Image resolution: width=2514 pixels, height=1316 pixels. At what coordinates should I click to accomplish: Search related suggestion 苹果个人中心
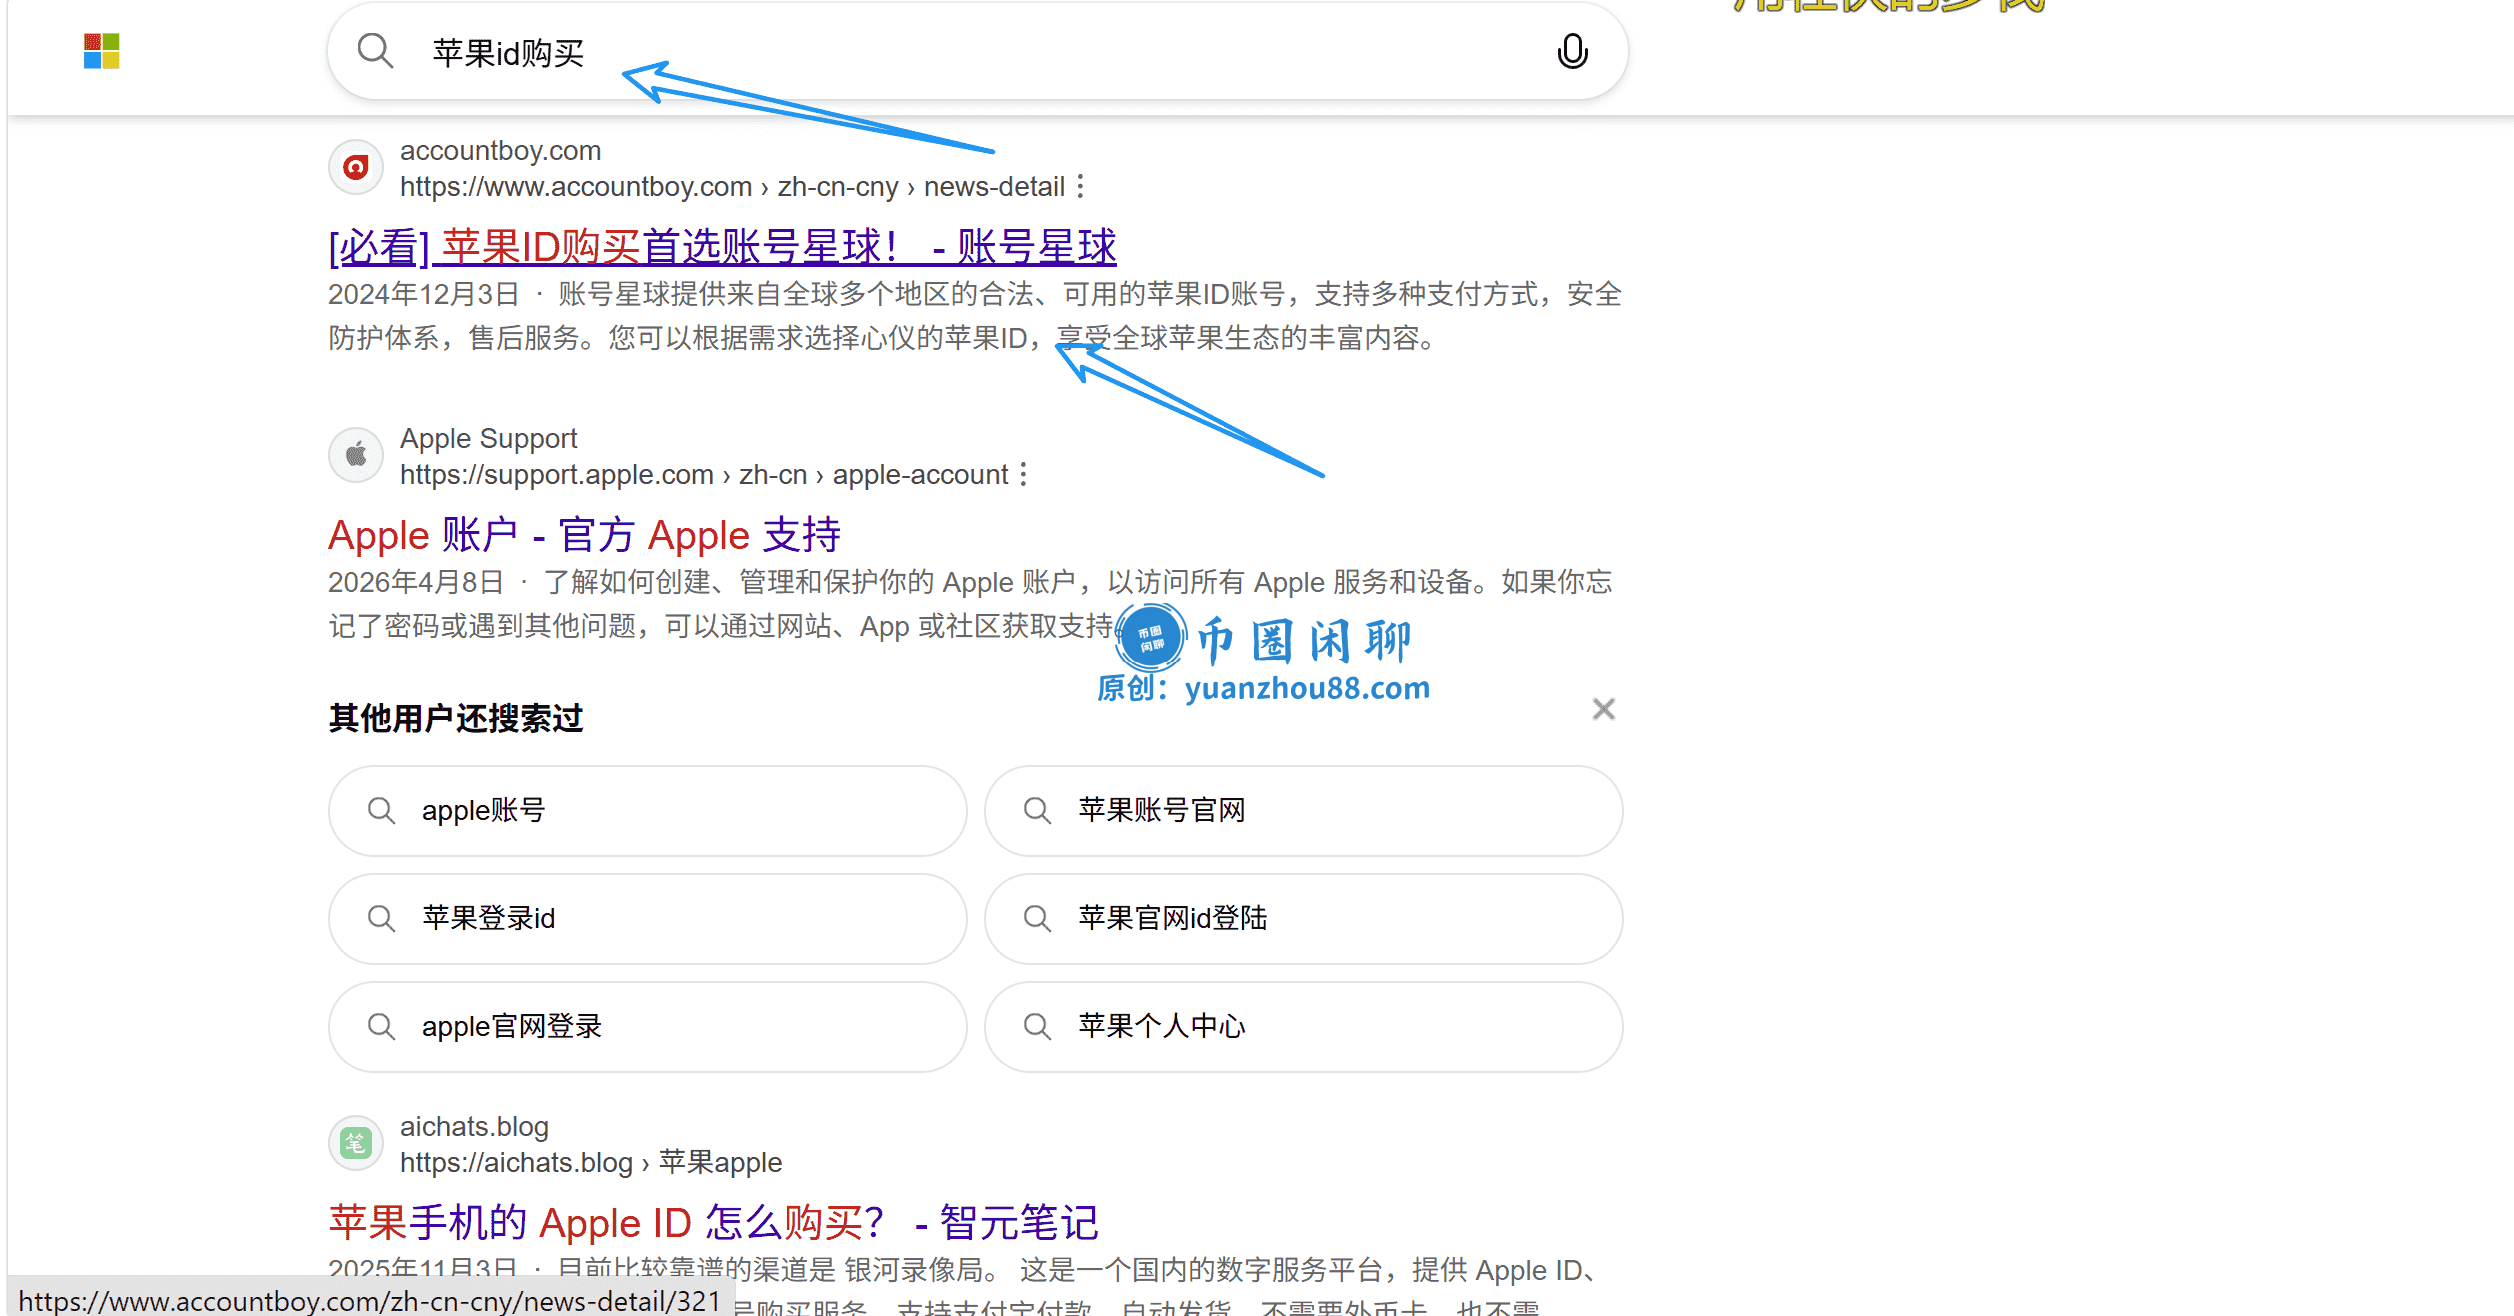click(1303, 1027)
